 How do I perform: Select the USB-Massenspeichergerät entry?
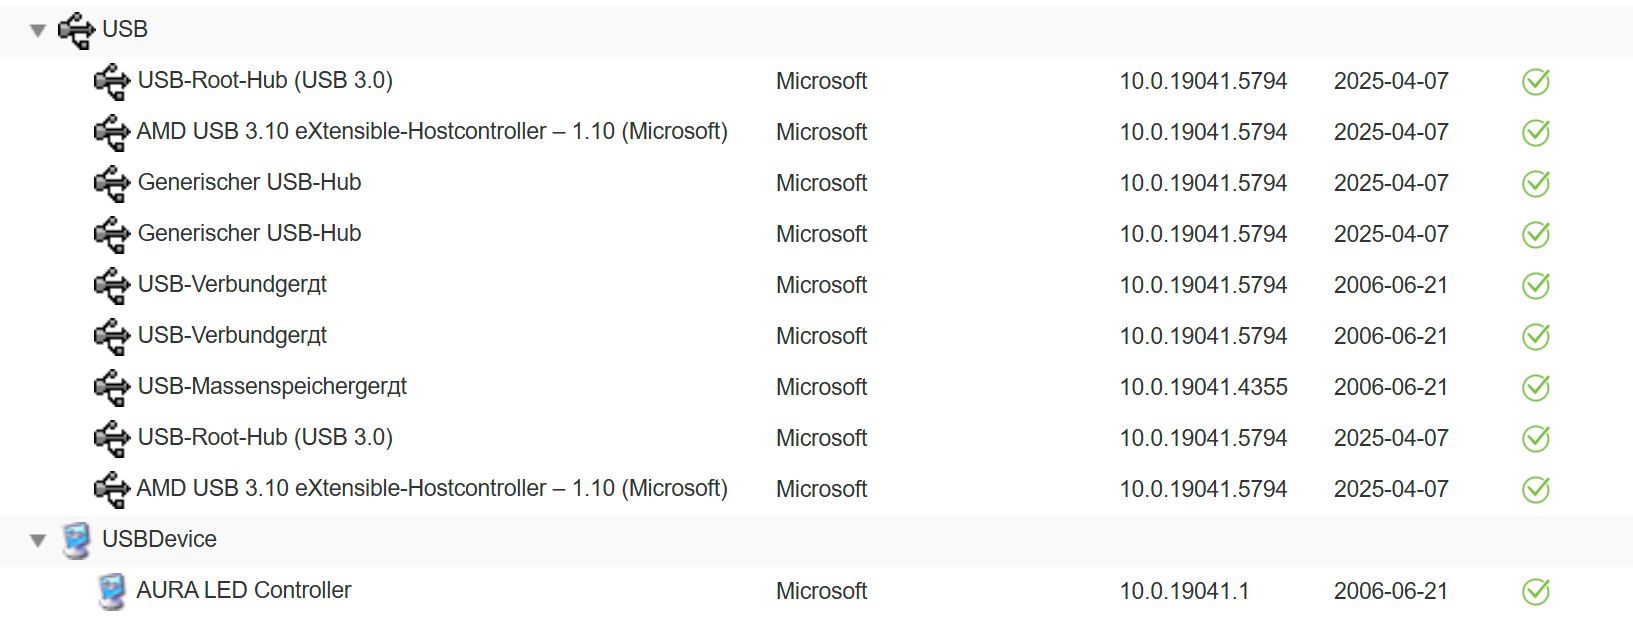272,386
